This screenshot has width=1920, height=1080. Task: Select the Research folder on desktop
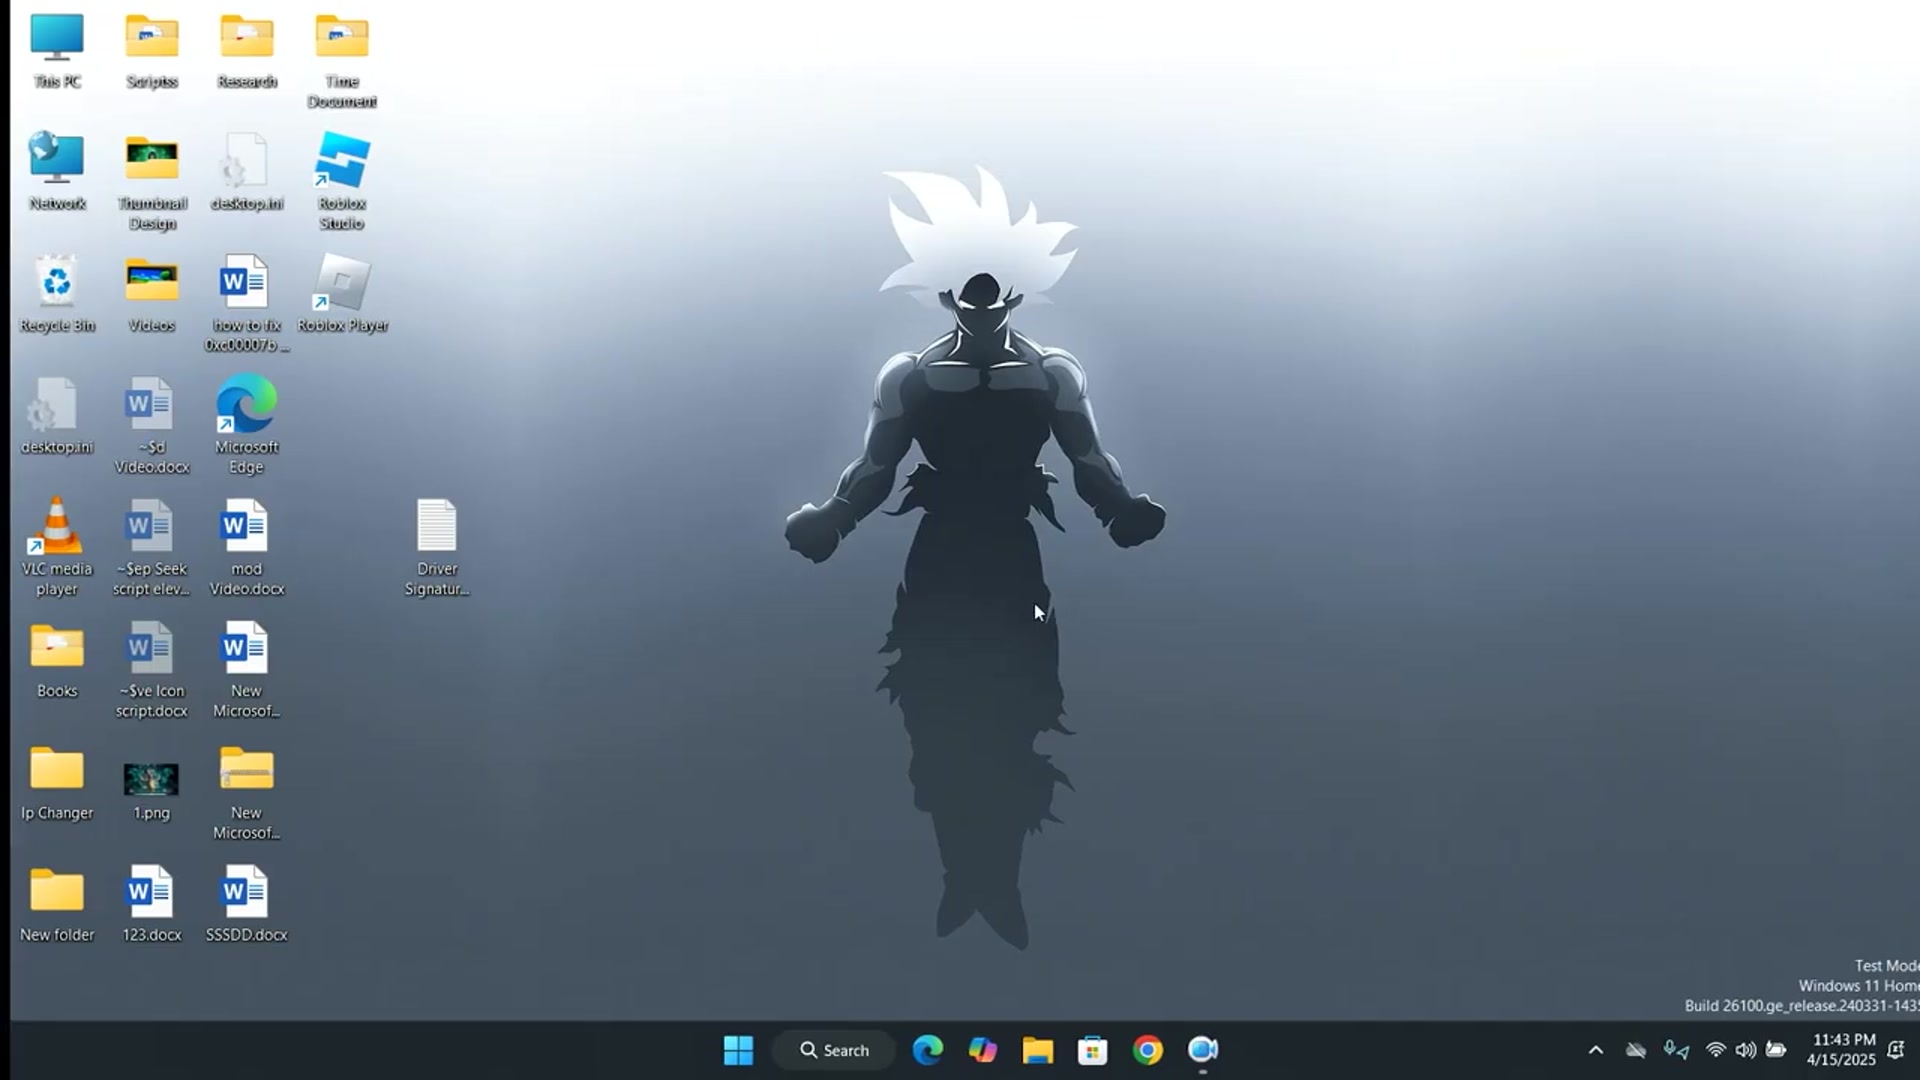coord(247,52)
